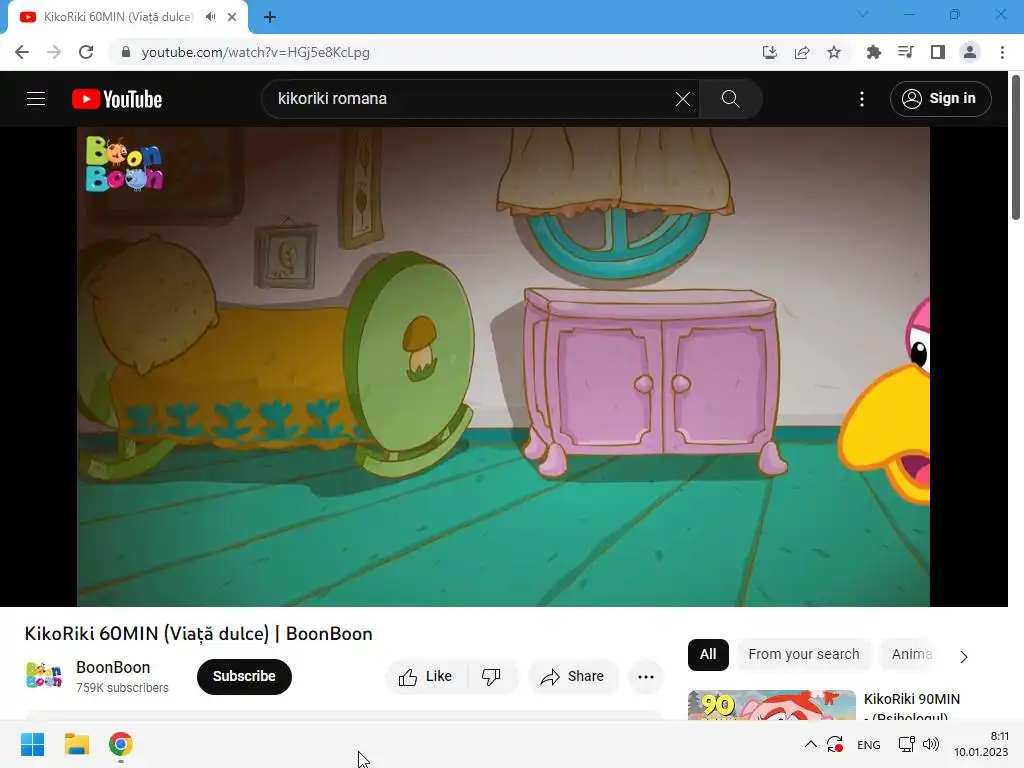Open the BoonBoon channel avatar
Screen dimensions: 1024x768
click(x=44, y=675)
